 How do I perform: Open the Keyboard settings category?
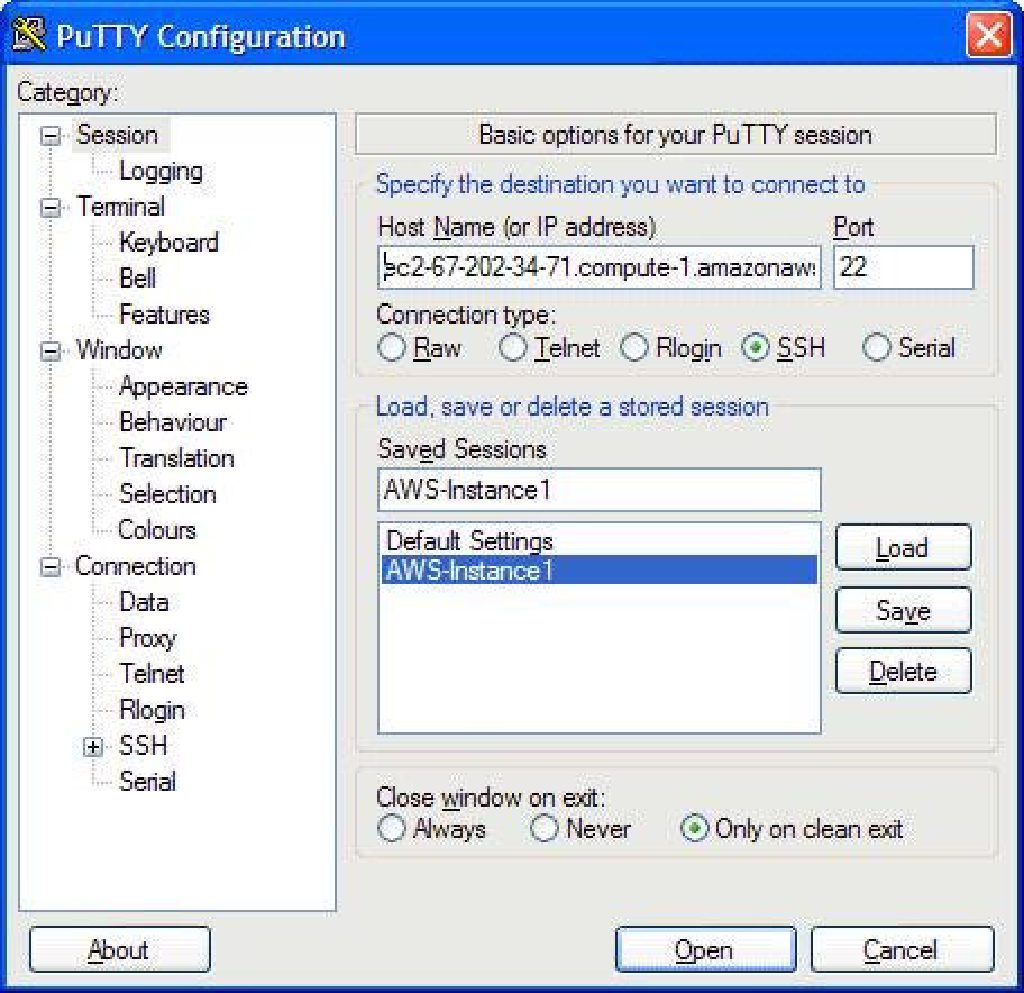(169, 243)
